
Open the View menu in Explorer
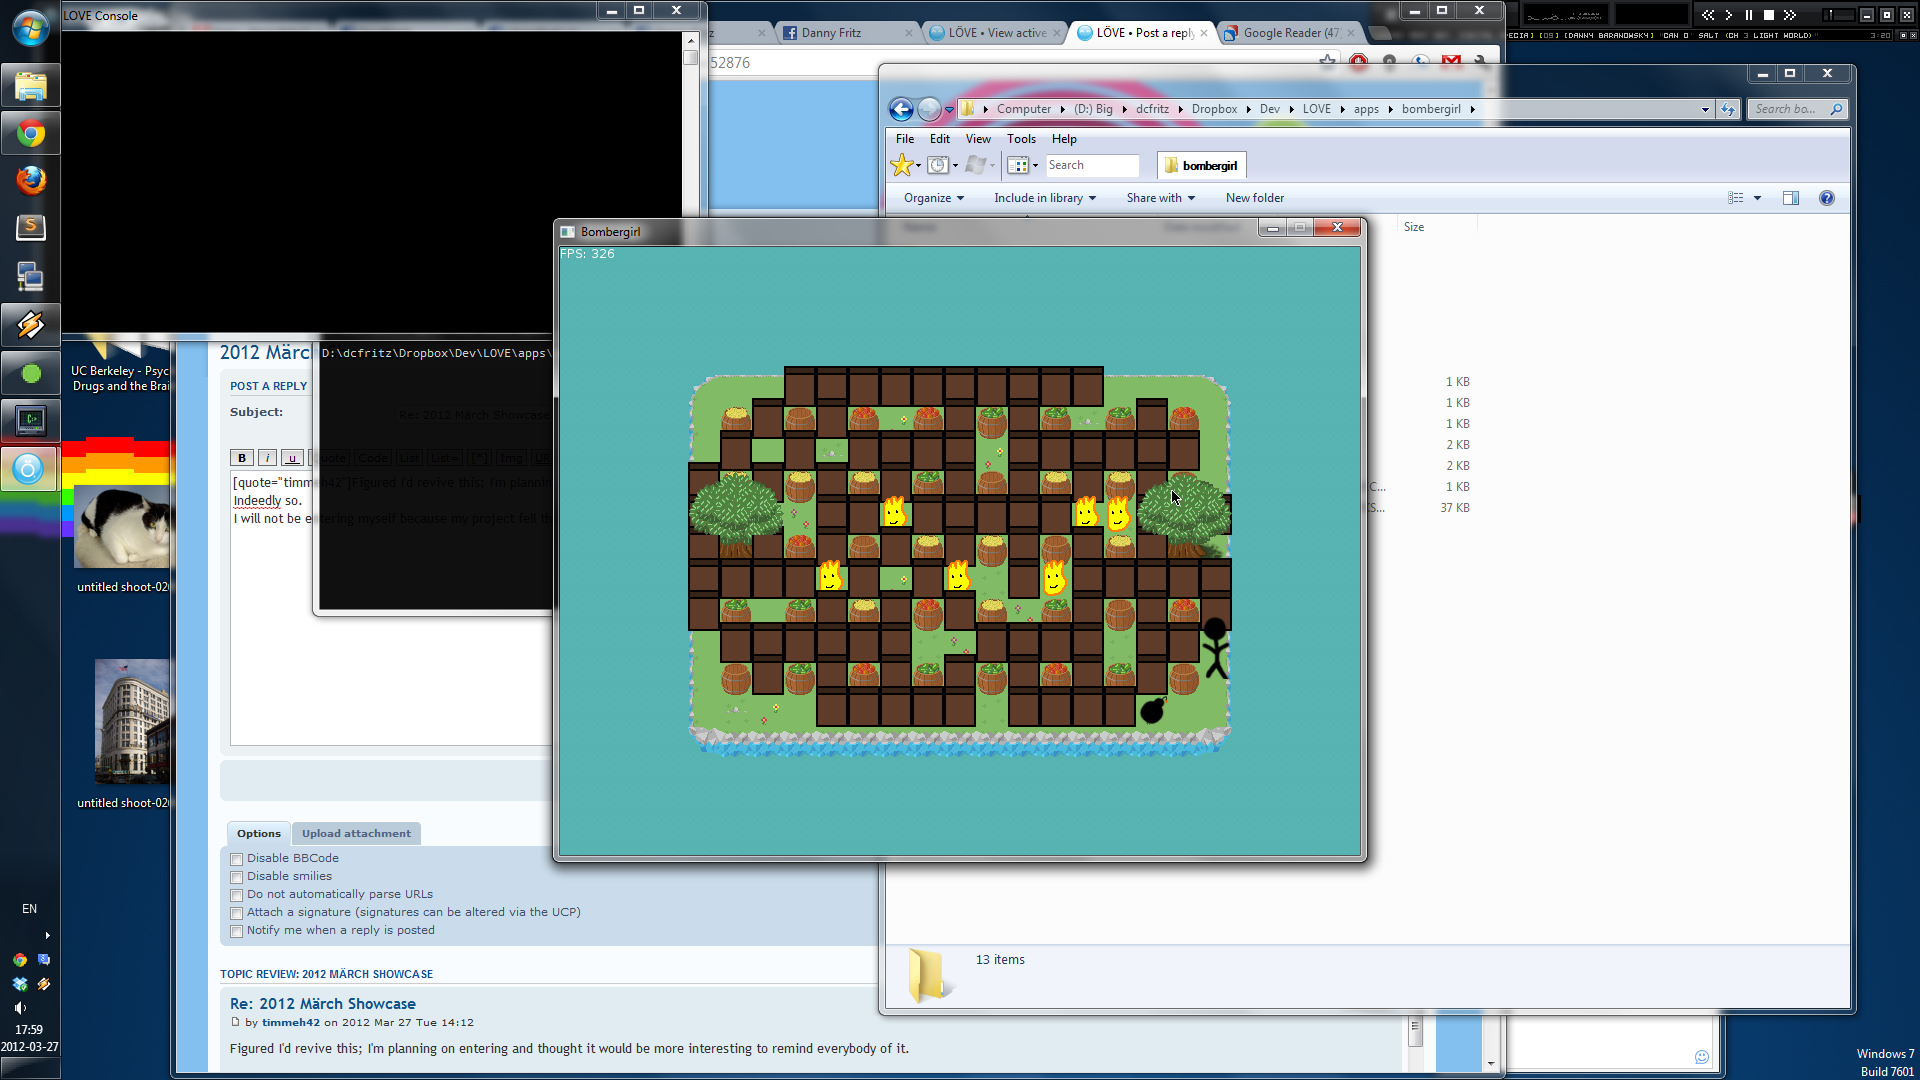pos(978,139)
